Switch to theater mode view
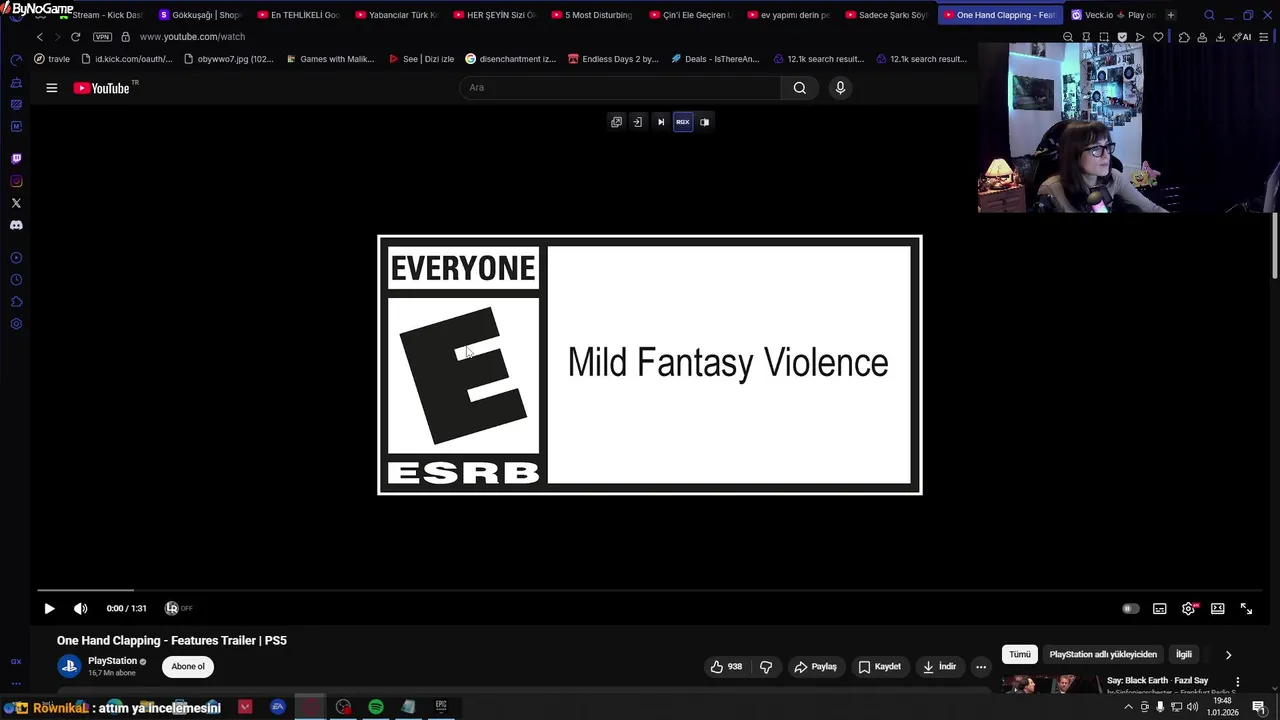Viewport: 1280px width, 720px height. click(1217, 608)
